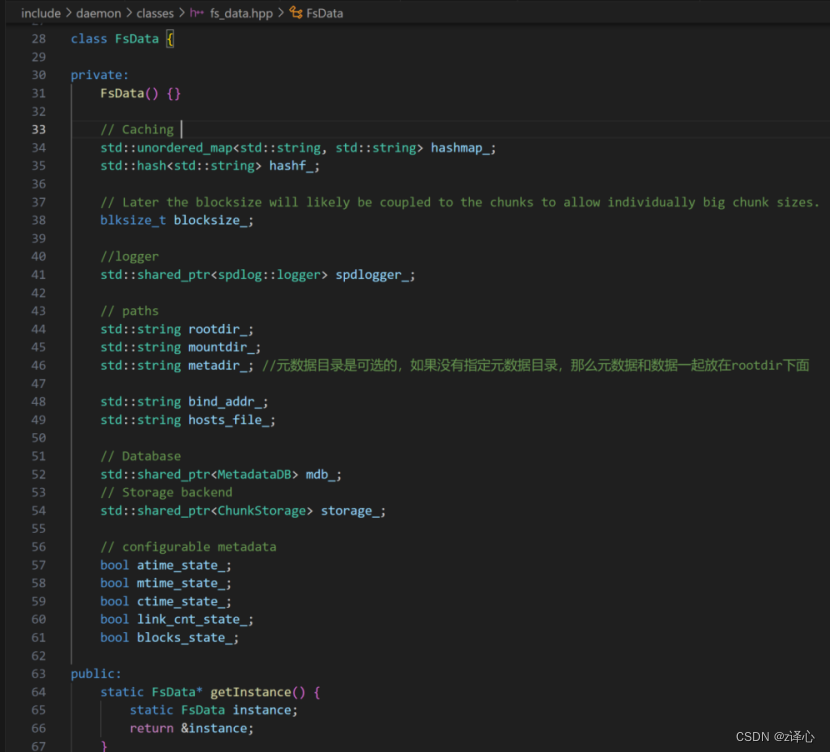
Task: Click the spdlogger_ member variable
Action: 374,274
